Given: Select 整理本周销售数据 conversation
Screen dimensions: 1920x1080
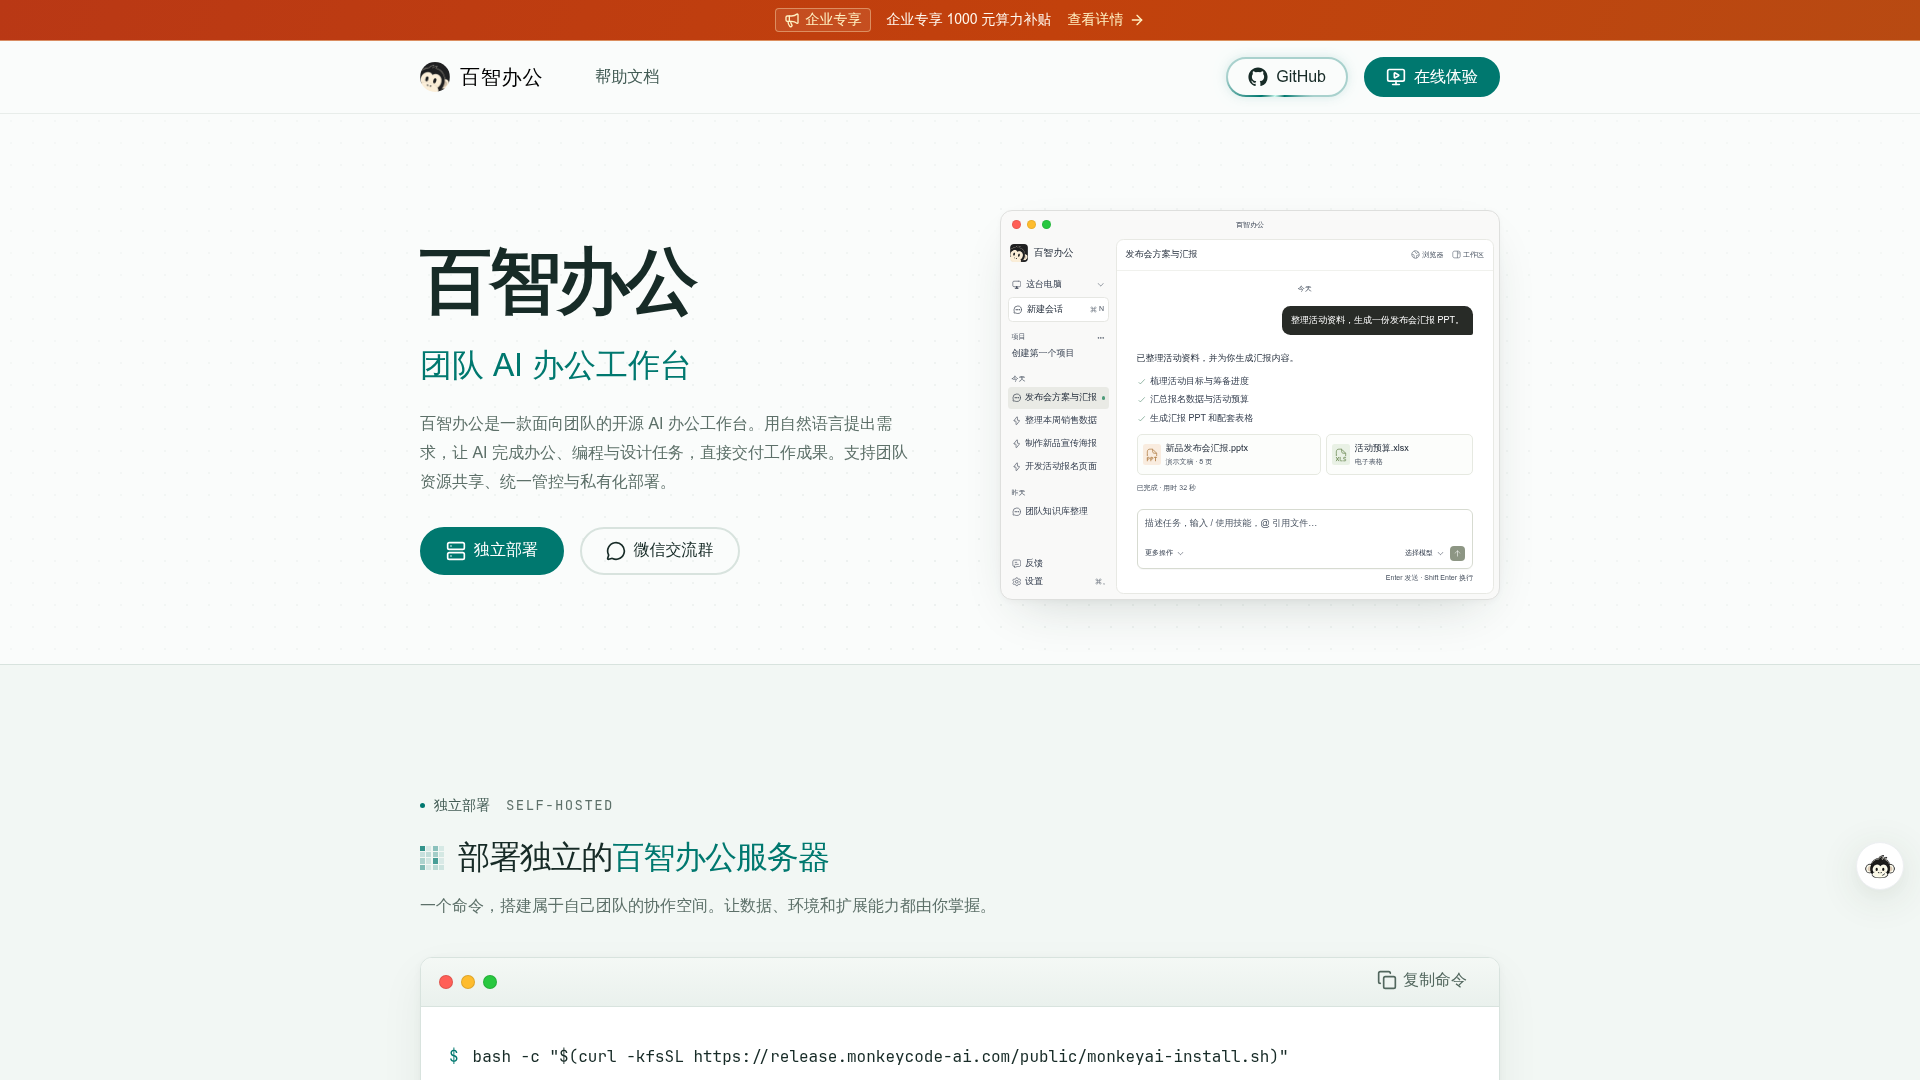Looking at the screenshot, I should (1058, 421).
